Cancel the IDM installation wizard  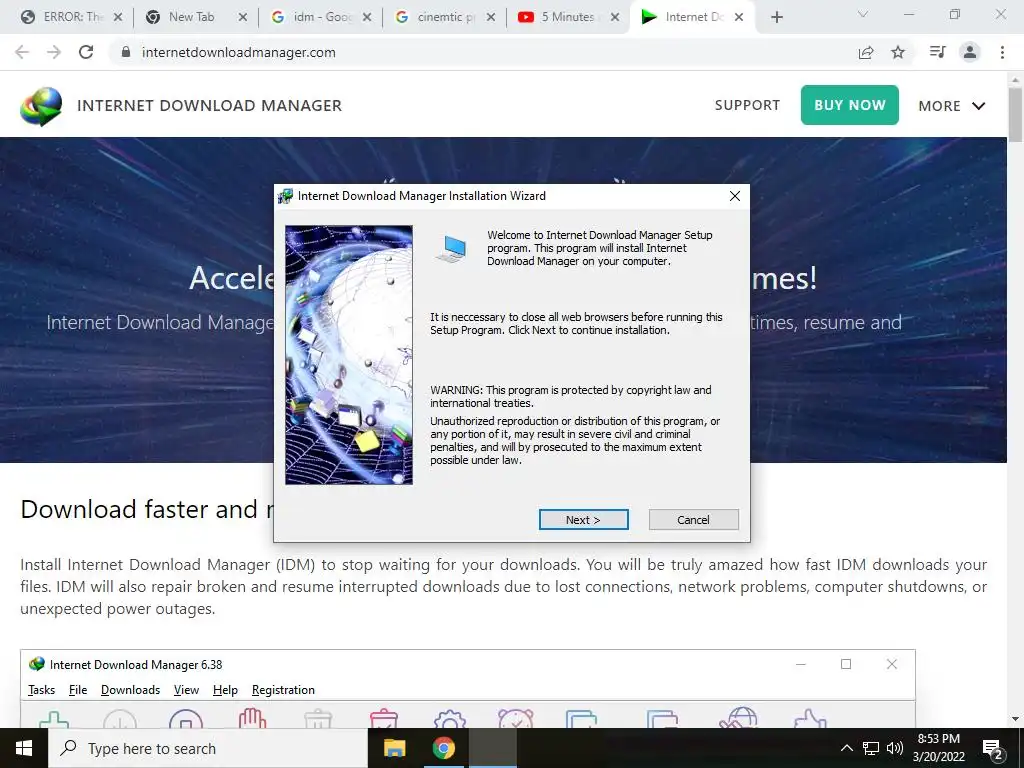[694, 520]
